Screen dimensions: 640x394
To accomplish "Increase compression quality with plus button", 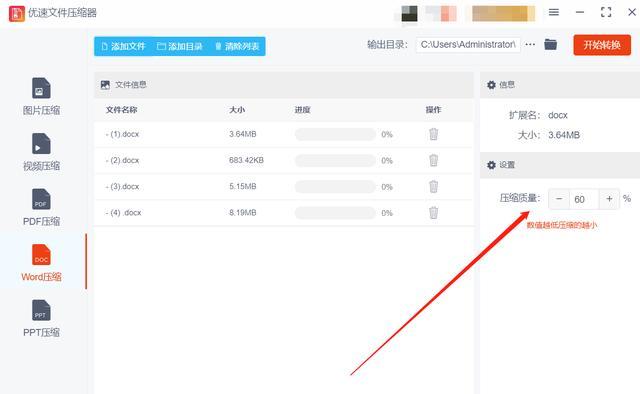I will pyautogui.click(x=609, y=199).
